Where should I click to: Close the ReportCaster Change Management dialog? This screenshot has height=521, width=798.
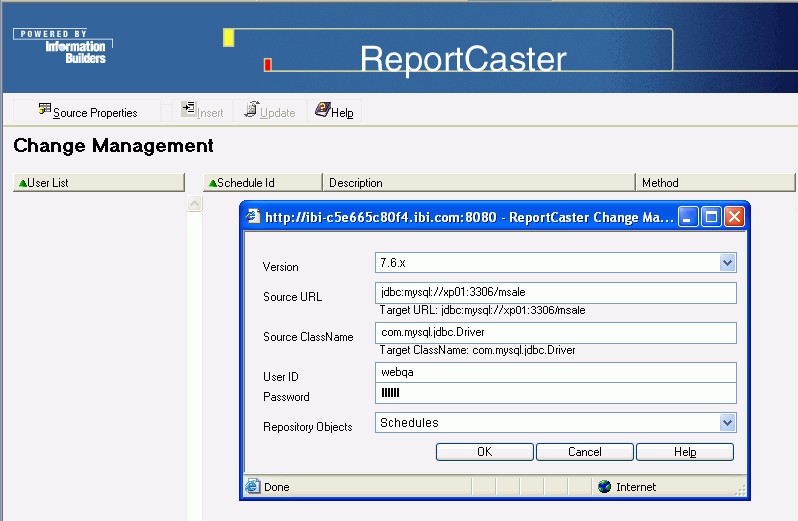click(734, 217)
